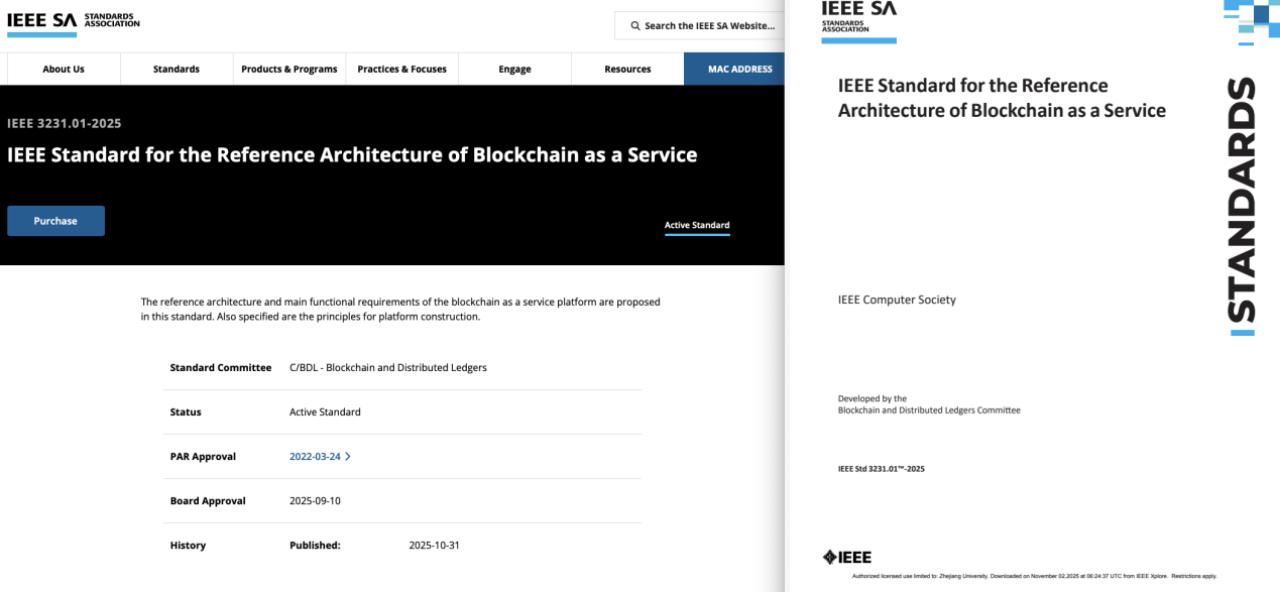Expand the Products & Programs menu
The height and width of the screenshot is (592, 1280).
pos(289,69)
